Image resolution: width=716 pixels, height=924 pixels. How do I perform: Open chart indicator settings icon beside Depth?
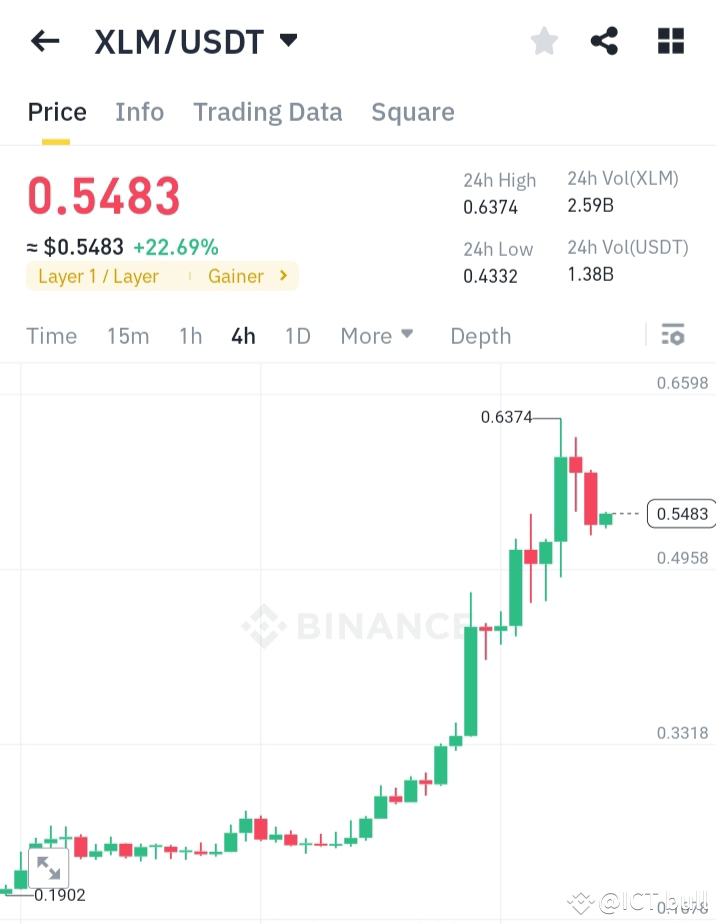coord(673,335)
